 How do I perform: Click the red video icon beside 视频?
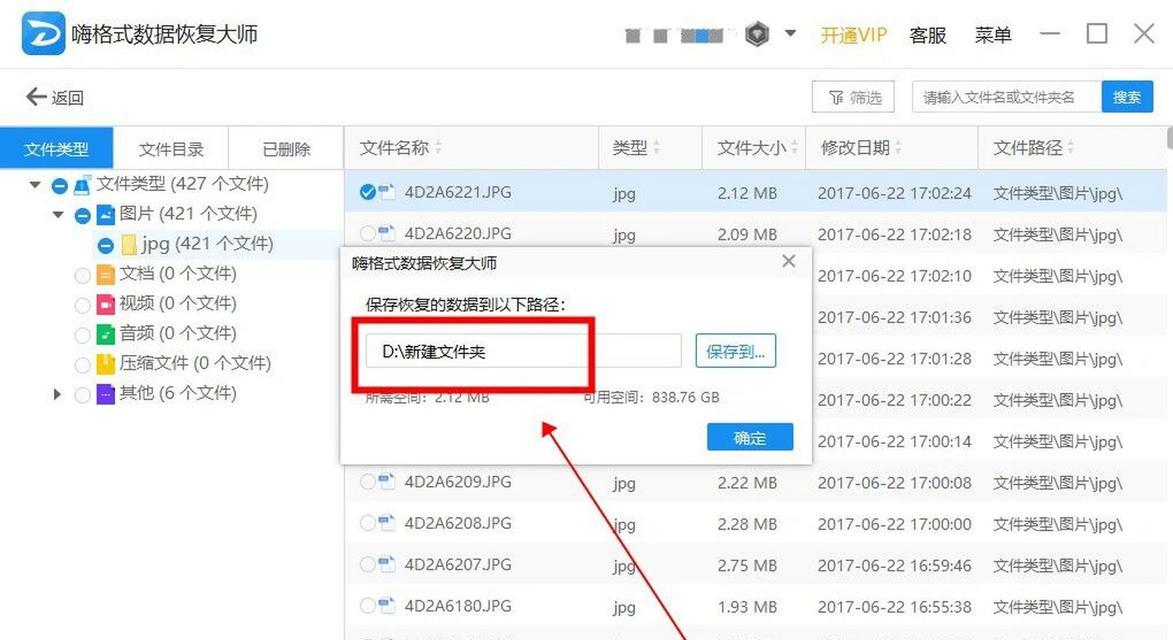coord(105,304)
